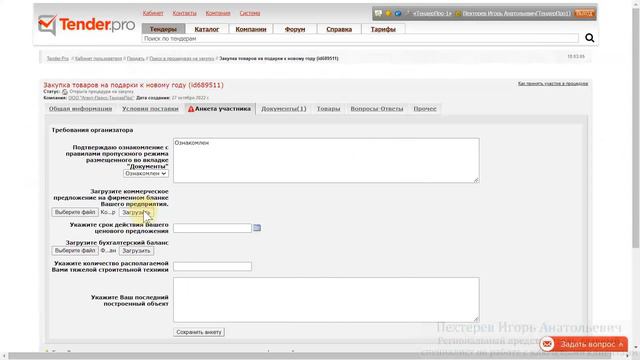640x360 pixels.
Task: Click the Пехтерев Игорь Анатольевич user link
Action: (516, 13)
